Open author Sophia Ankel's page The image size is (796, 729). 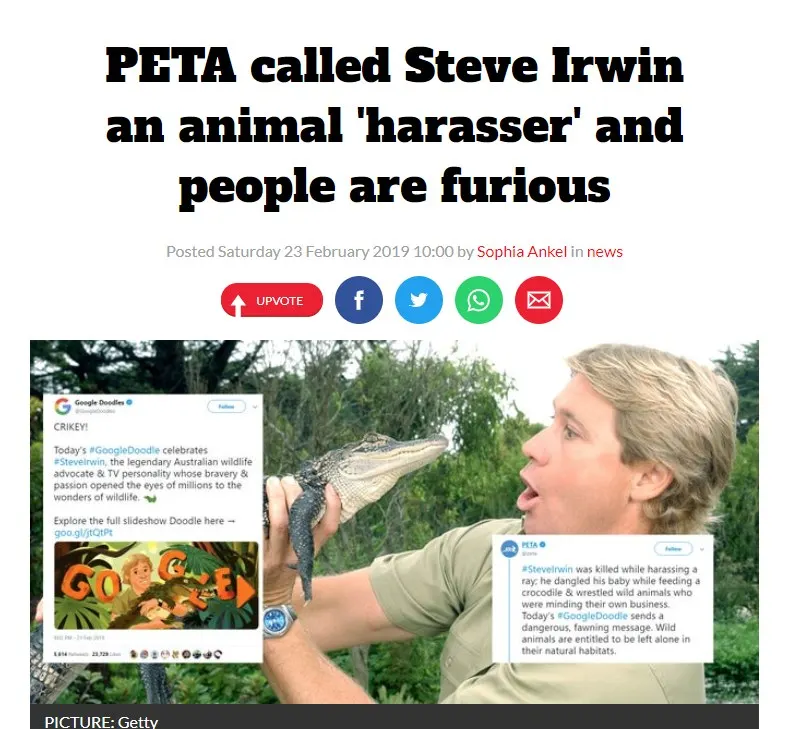(521, 252)
